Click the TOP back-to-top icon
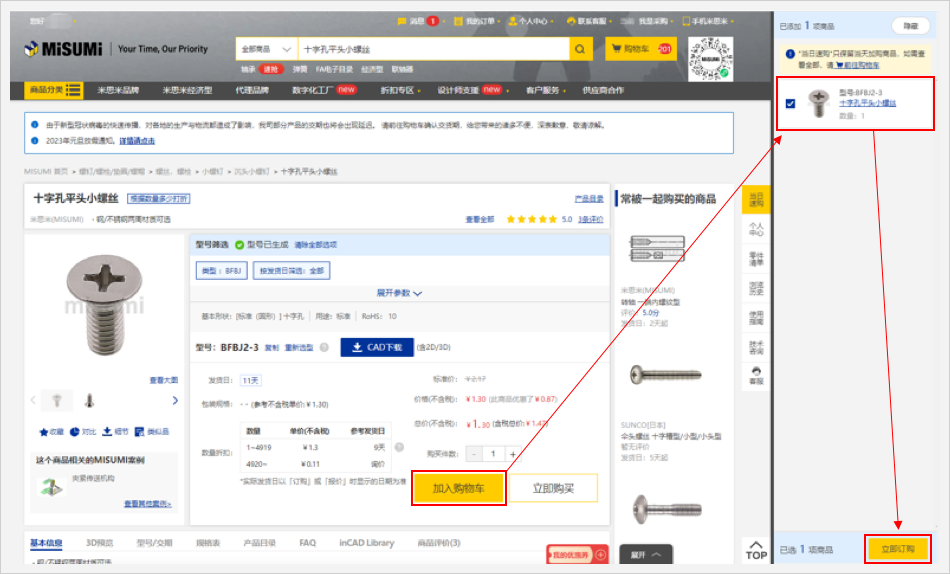This screenshot has height=574, width=950. [756, 549]
